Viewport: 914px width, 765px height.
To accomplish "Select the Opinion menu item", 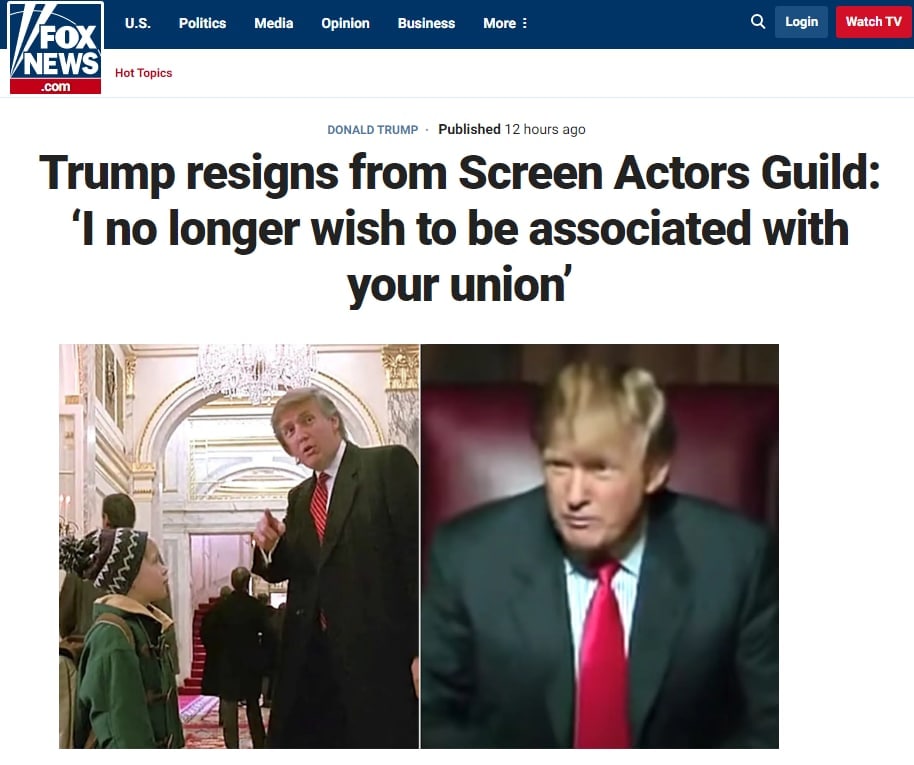I will 345,23.
